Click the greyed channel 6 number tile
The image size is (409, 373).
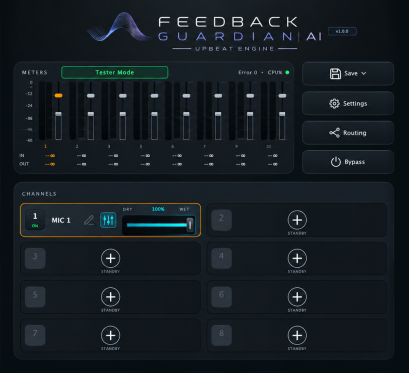(x=222, y=297)
